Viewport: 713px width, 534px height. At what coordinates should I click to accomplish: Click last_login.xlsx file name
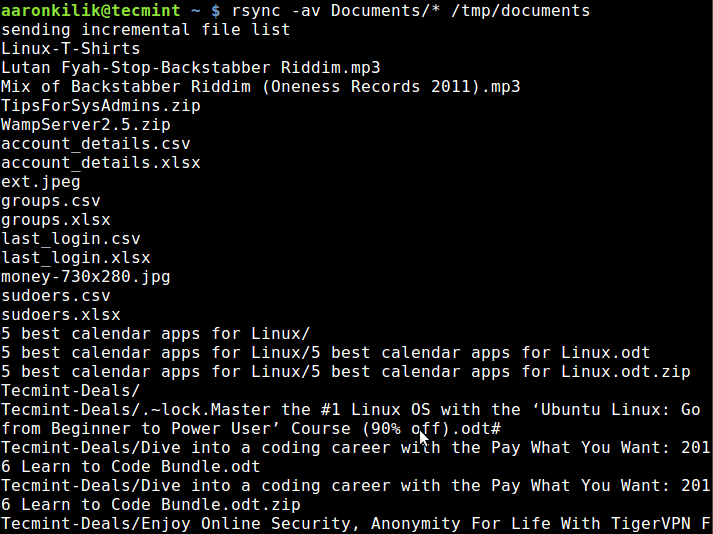pyautogui.click(x=75, y=258)
